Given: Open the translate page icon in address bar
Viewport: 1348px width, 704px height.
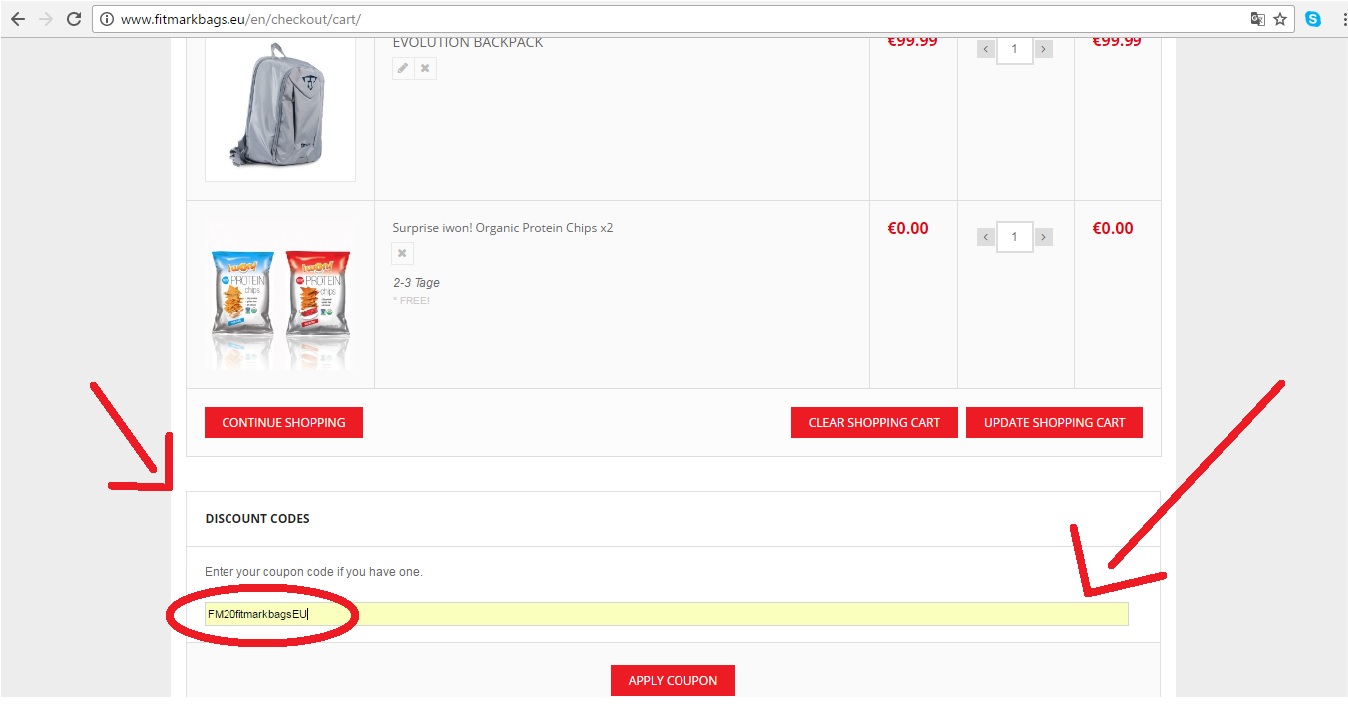Looking at the screenshot, I should [x=1258, y=19].
